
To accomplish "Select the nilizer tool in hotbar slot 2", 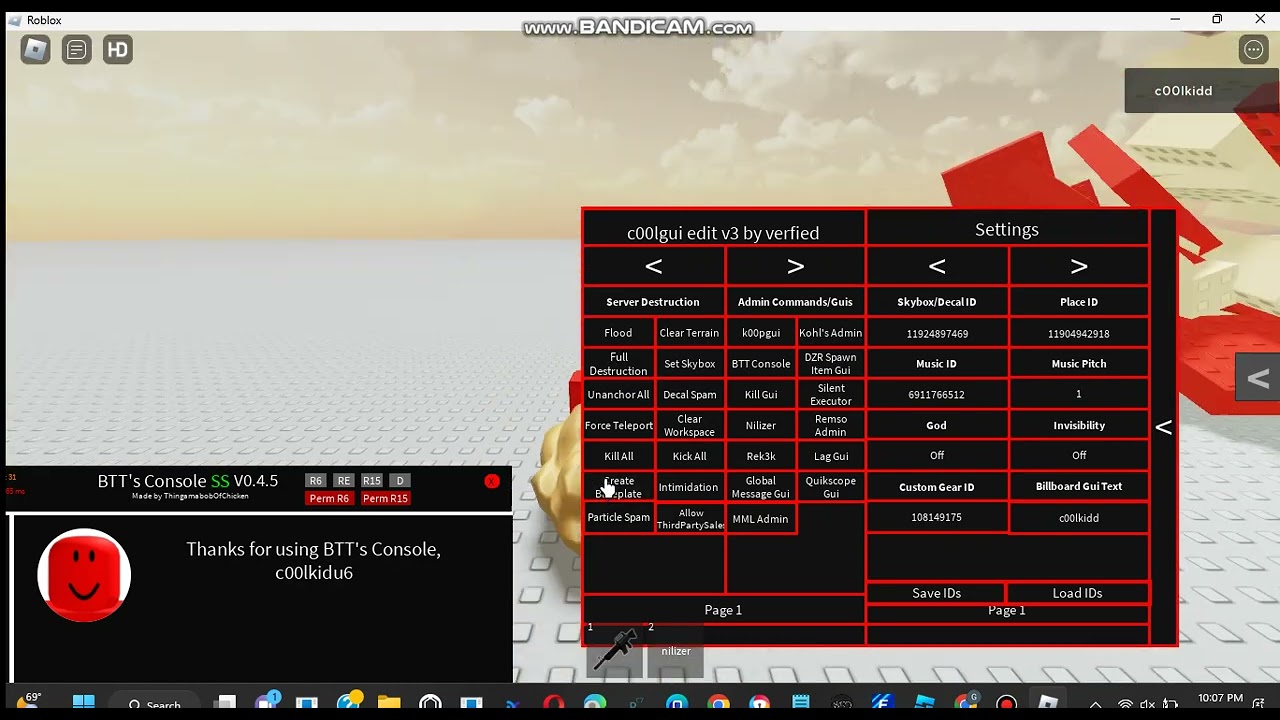I will pyautogui.click(x=675, y=650).
